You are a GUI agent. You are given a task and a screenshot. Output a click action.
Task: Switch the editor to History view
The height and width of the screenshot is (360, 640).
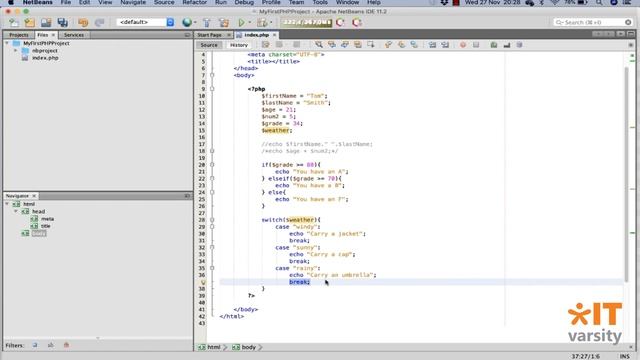239,45
